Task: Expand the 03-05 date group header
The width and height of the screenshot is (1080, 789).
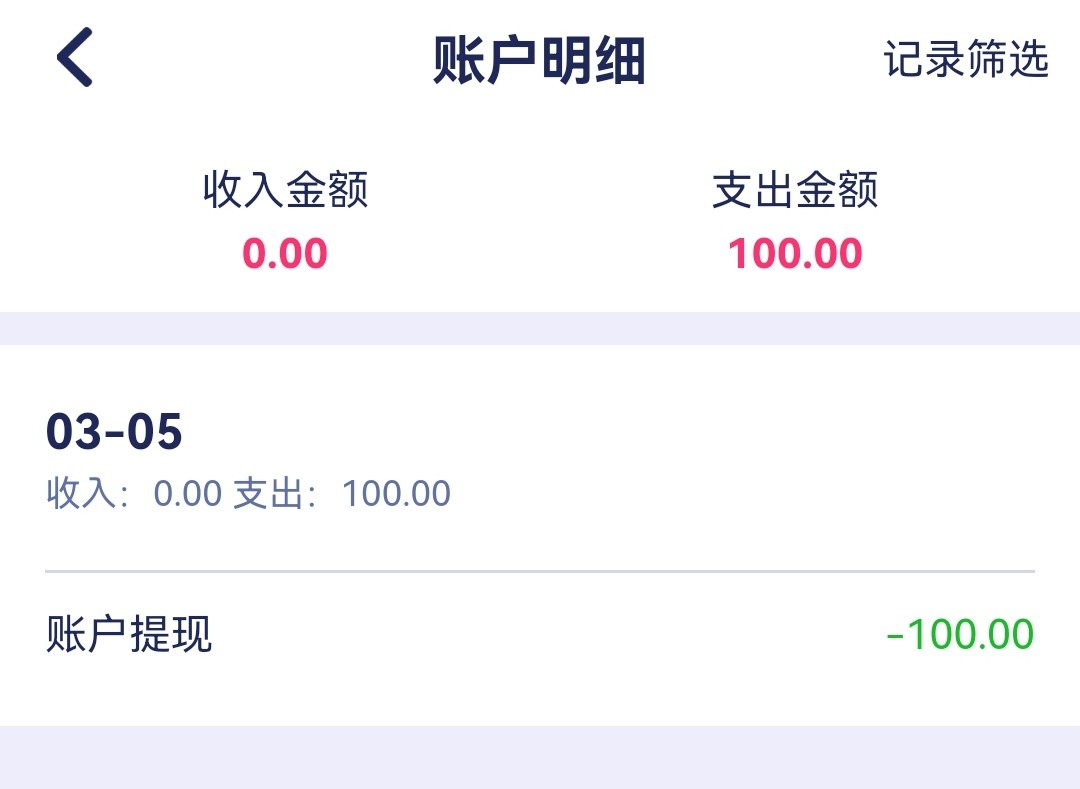Action: click(115, 432)
